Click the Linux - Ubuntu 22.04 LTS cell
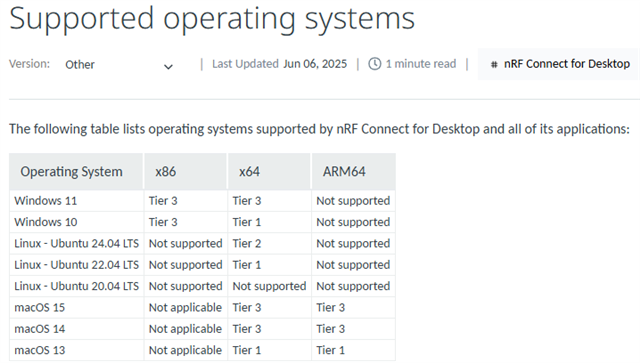Image resolution: width=640 pixels, height=363 pixels. [76, 265]
